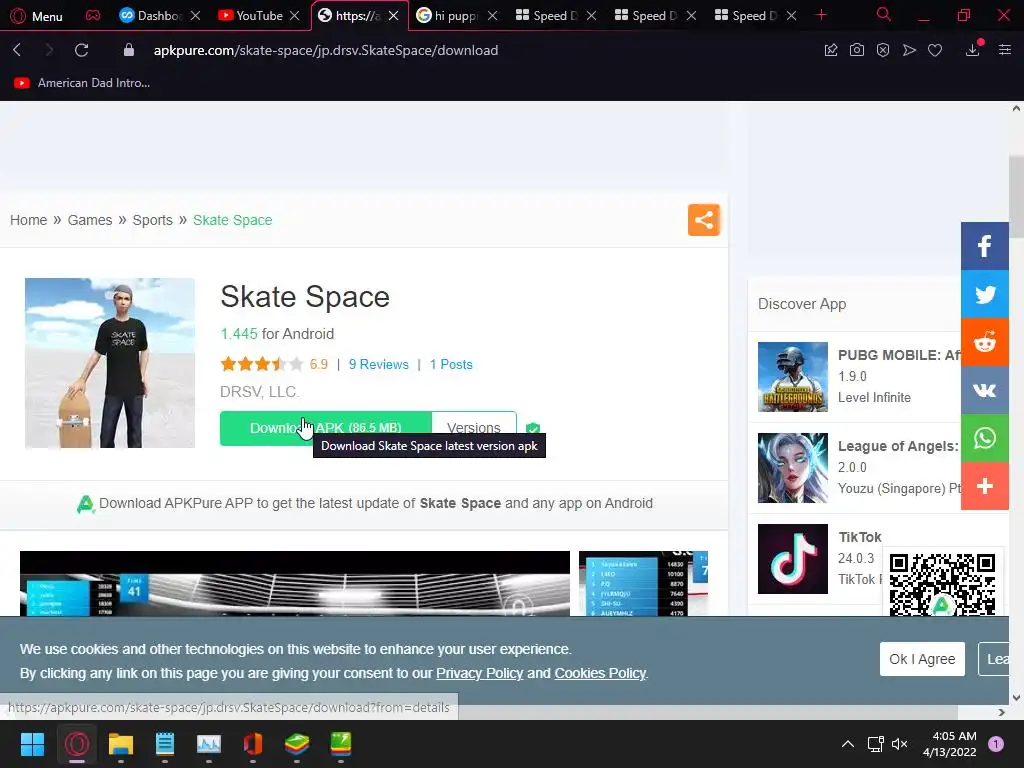This screenshot has height=768, width=1024.
Task: Open a new tab with plus icon
Action: [x=822, y=15]
